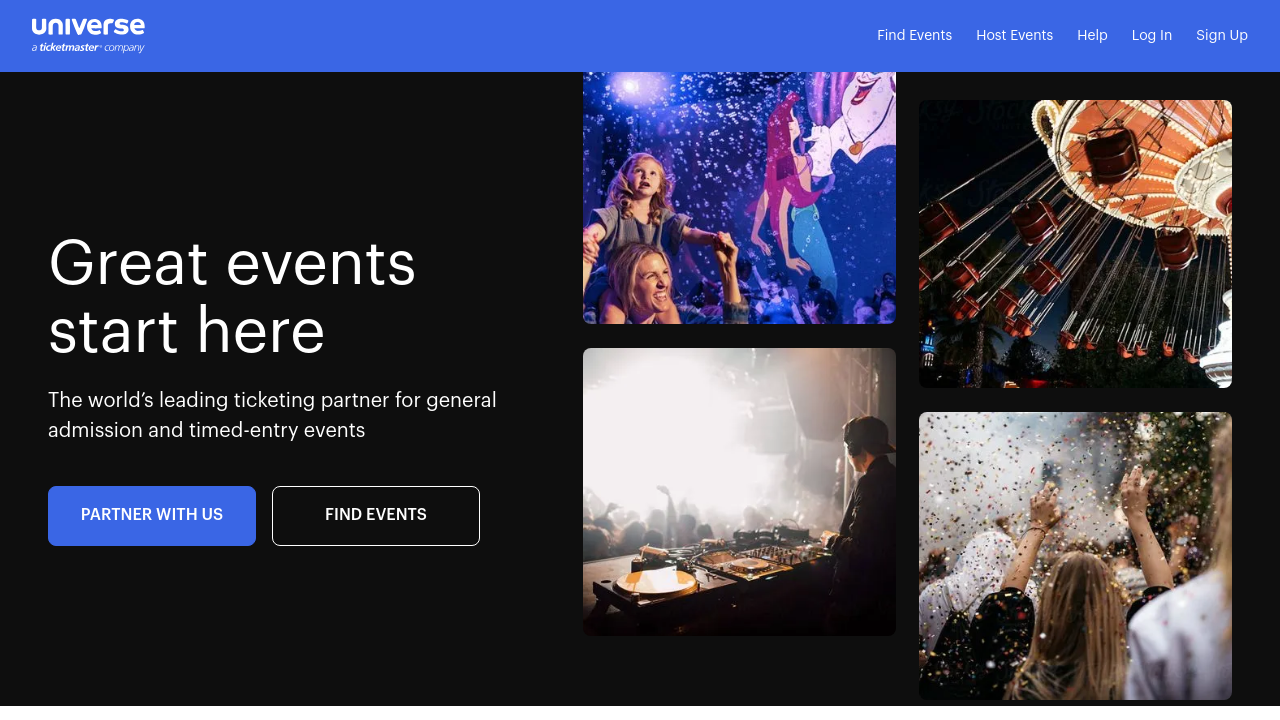Open the confetti crowd celebration photo

point(1075,556)
